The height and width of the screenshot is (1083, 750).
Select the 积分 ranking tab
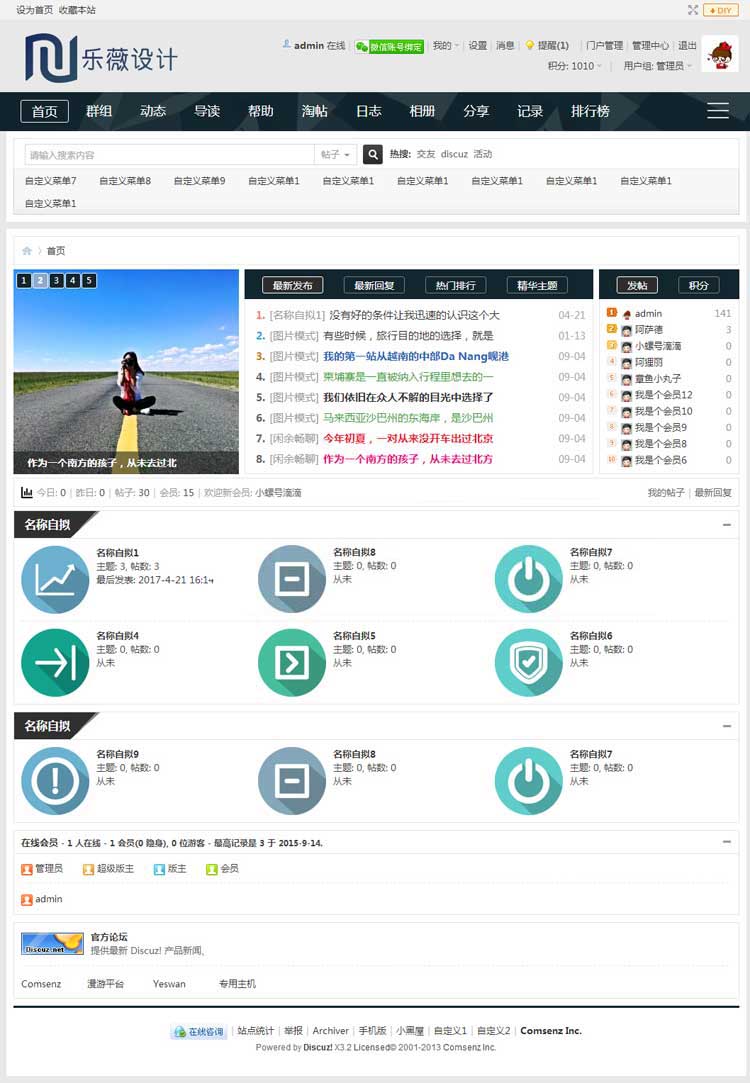698,285
